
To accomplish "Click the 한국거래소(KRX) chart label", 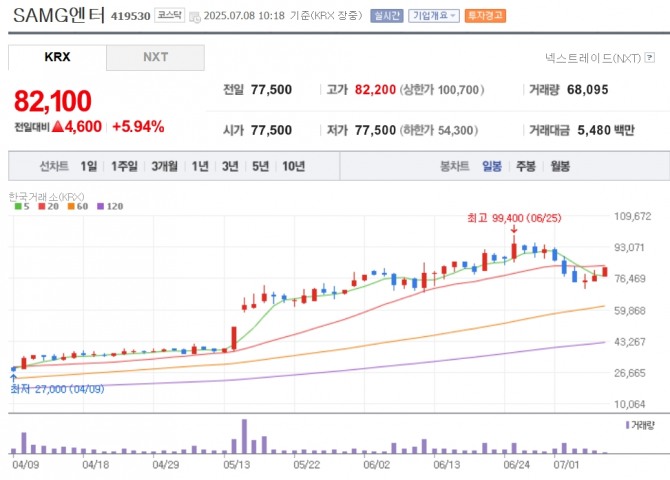I will point(47,197).
